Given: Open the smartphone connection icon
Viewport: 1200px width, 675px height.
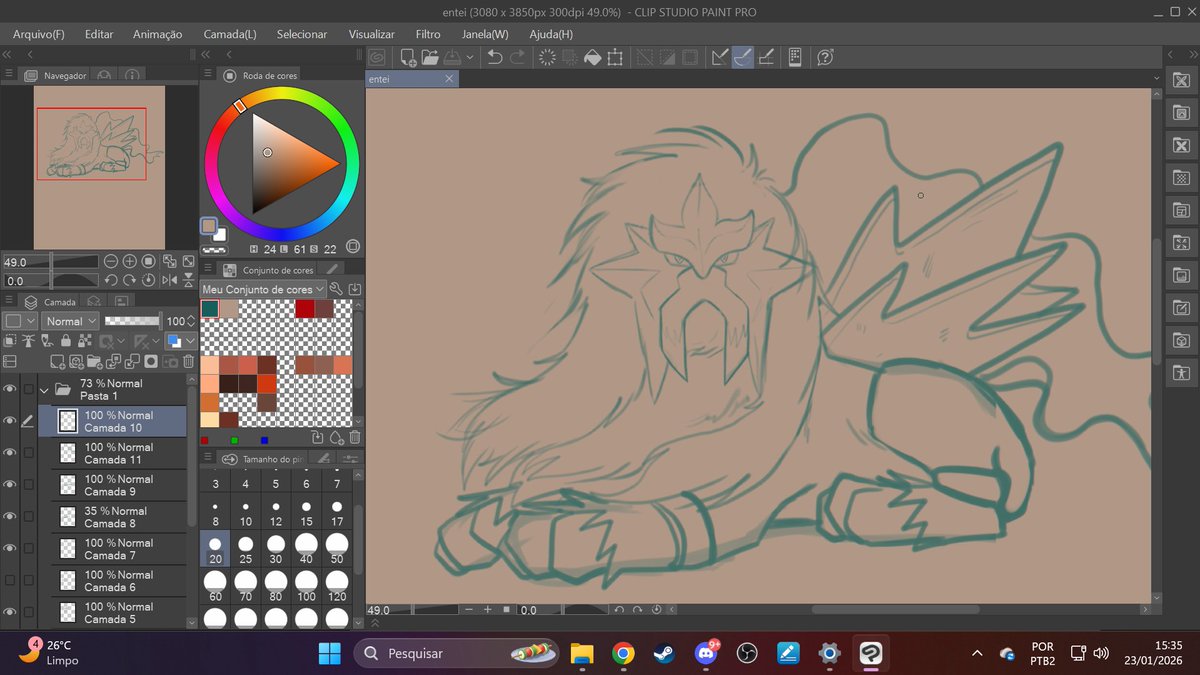Looking at the screenshot, I should [x=795, y=57].
